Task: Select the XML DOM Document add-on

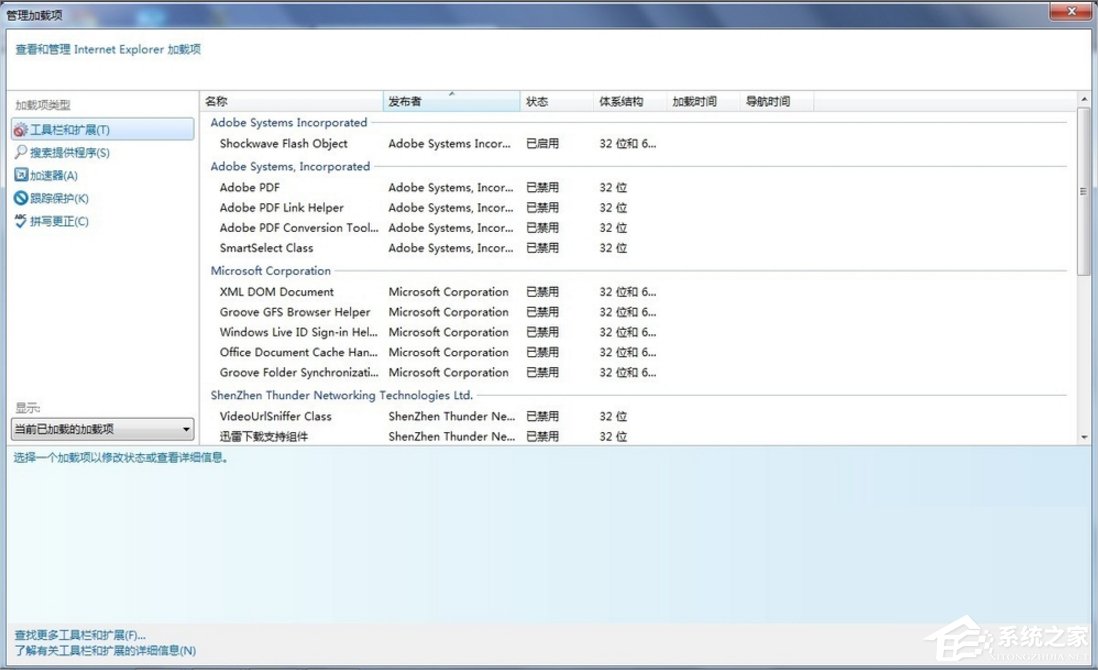Action: [x=277, y=291]
